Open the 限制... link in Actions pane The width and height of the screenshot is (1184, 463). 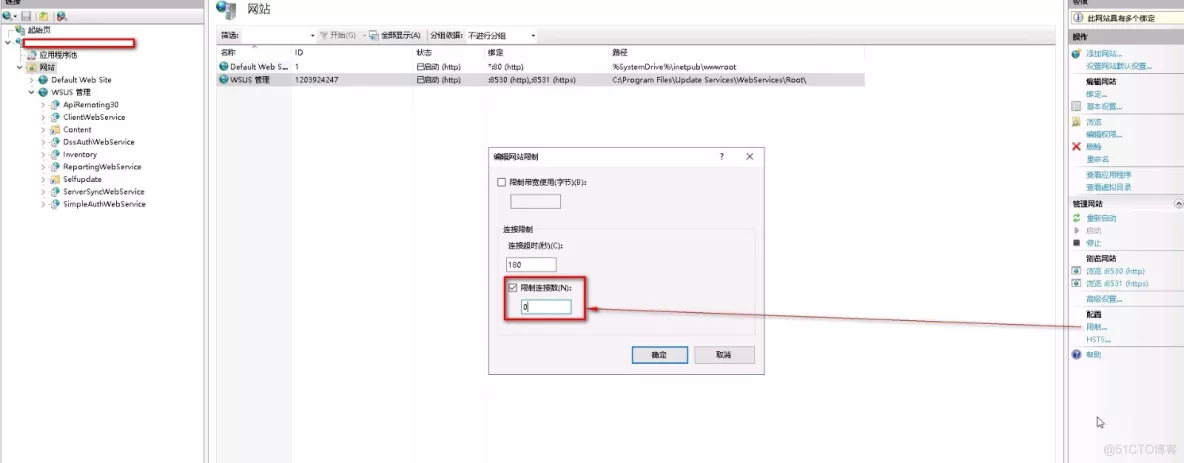click(1096, 327)
